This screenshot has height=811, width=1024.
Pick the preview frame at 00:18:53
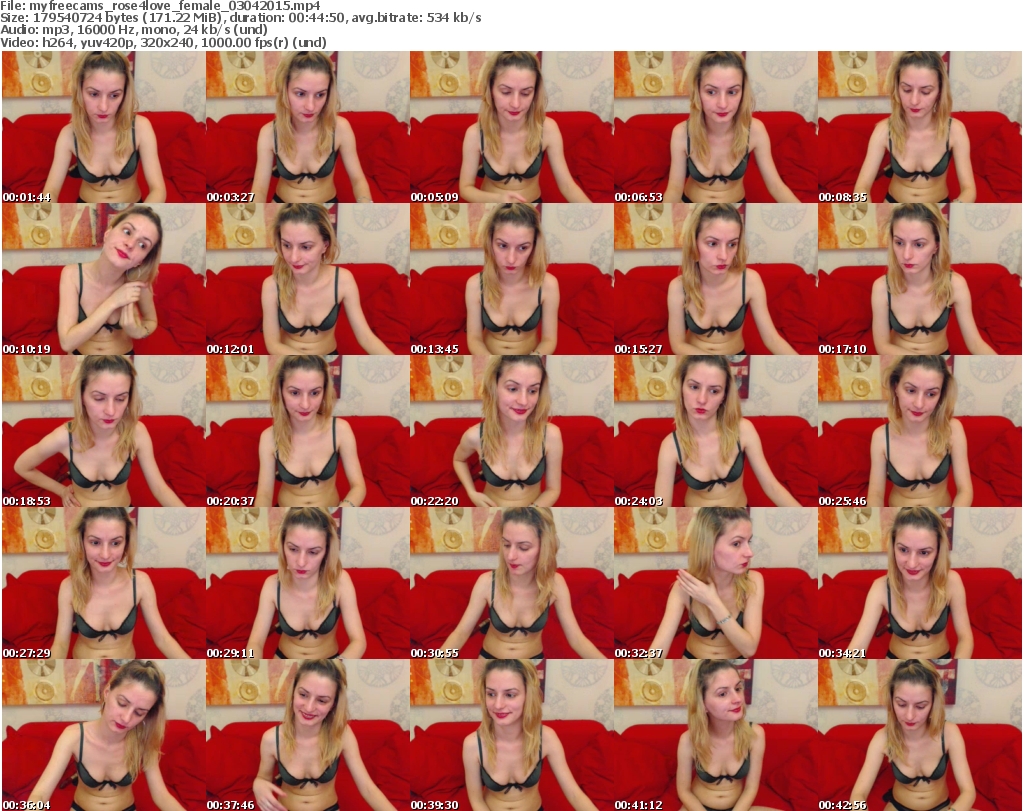(104, 432)
